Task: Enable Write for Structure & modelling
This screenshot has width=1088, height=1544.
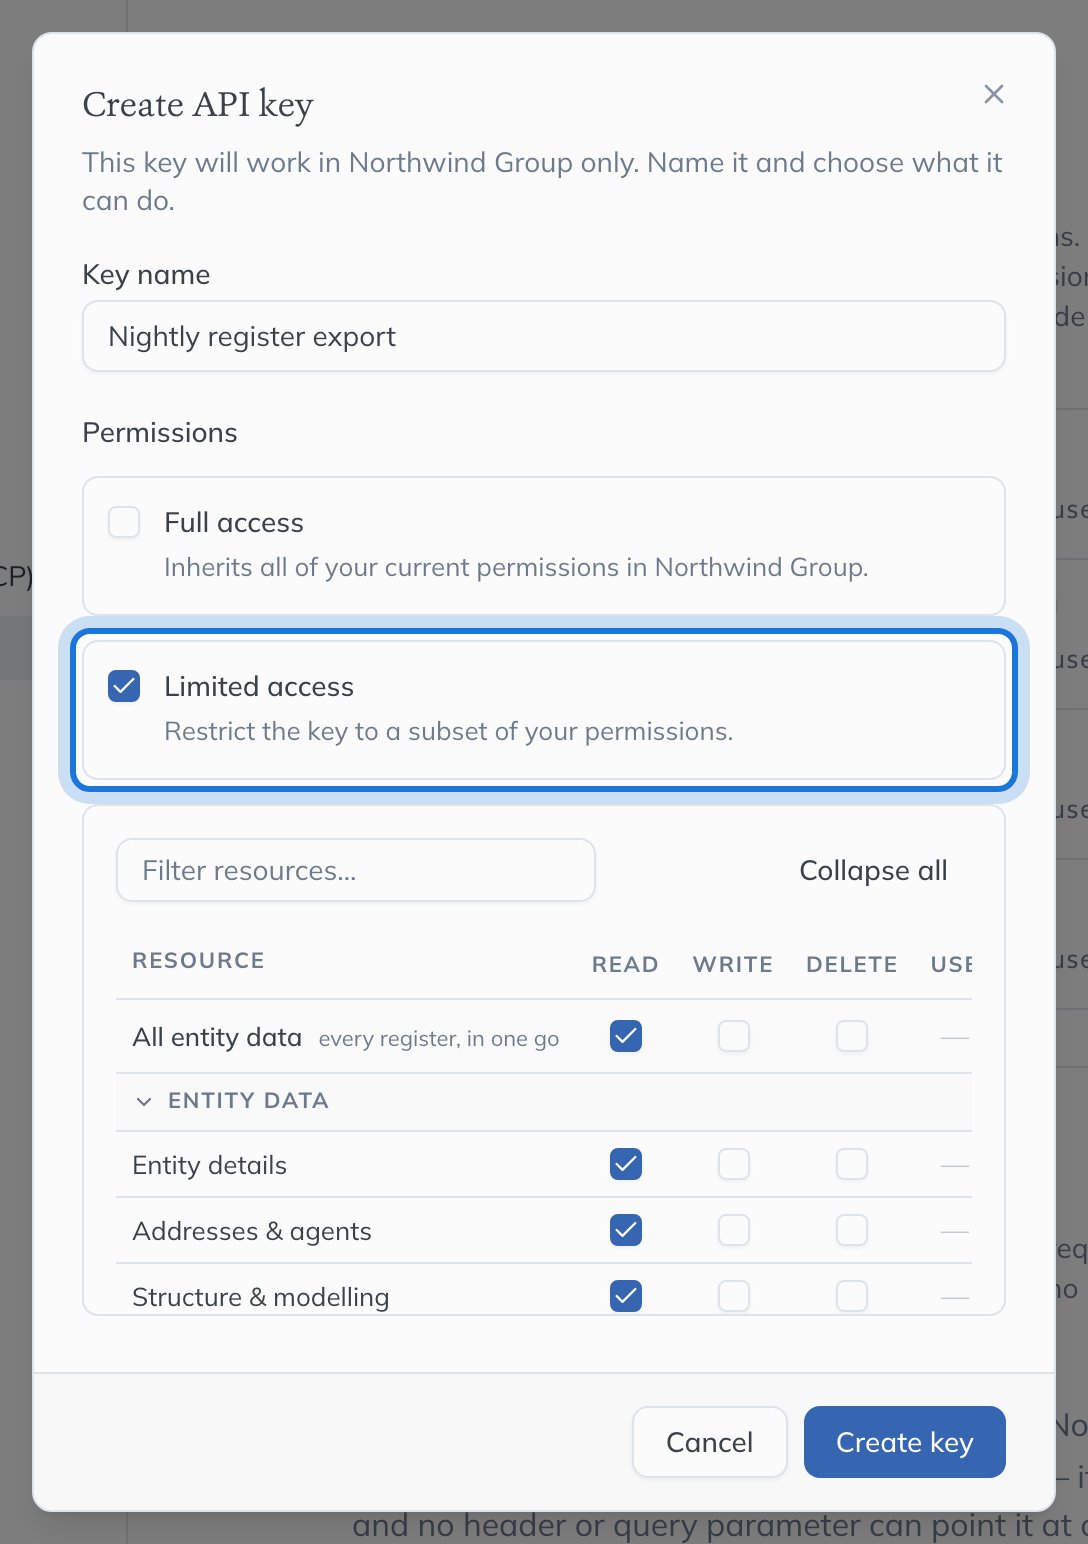Action: [x=734, y=1296]
